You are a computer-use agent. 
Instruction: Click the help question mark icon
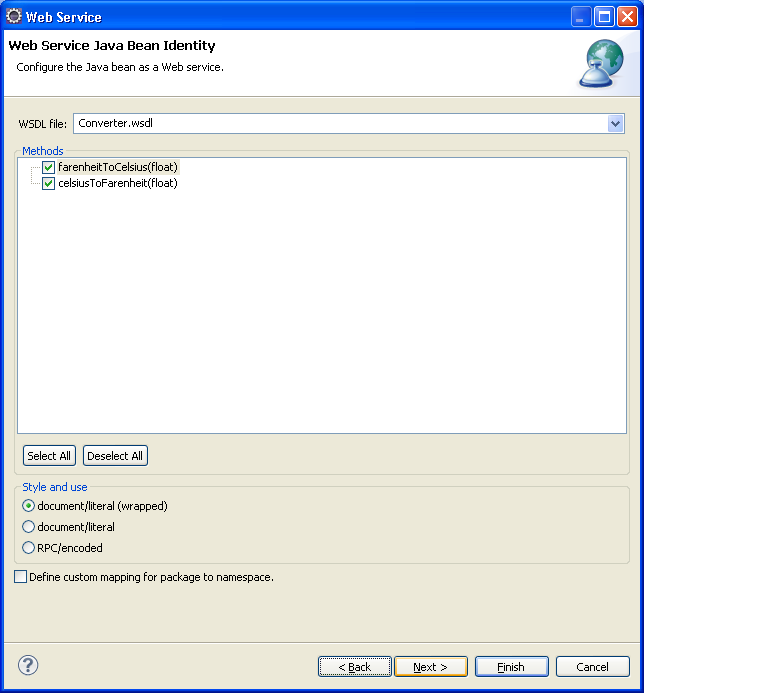28,665
